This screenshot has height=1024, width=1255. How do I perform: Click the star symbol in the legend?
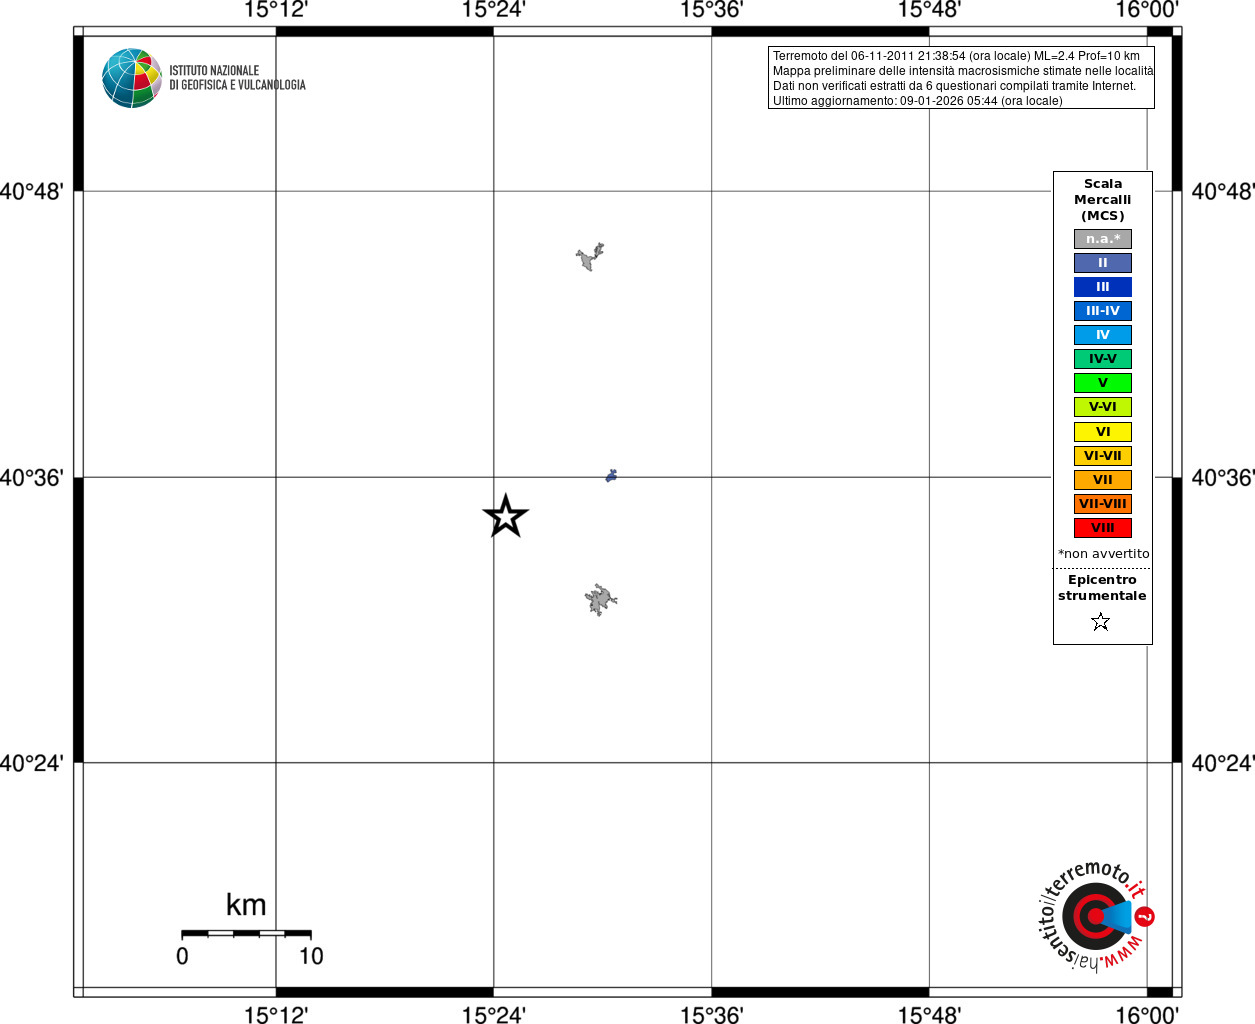(x=1101, y=622)
